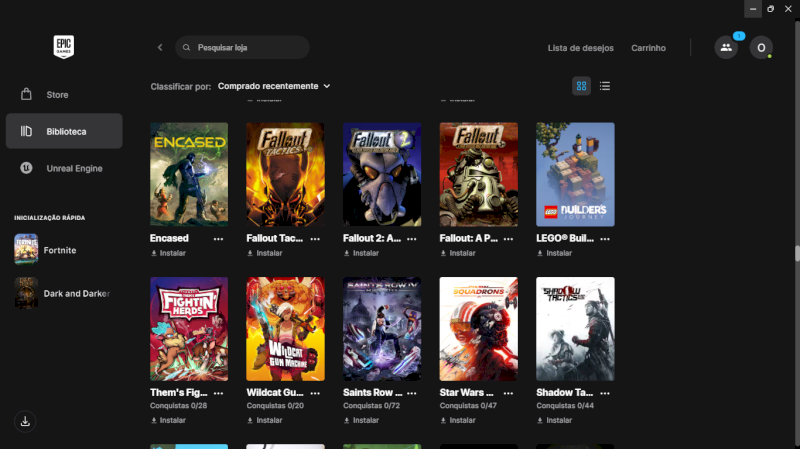Open the Shadow Tactics cover art
Viewport: 800px width, 449px height.
576,329
